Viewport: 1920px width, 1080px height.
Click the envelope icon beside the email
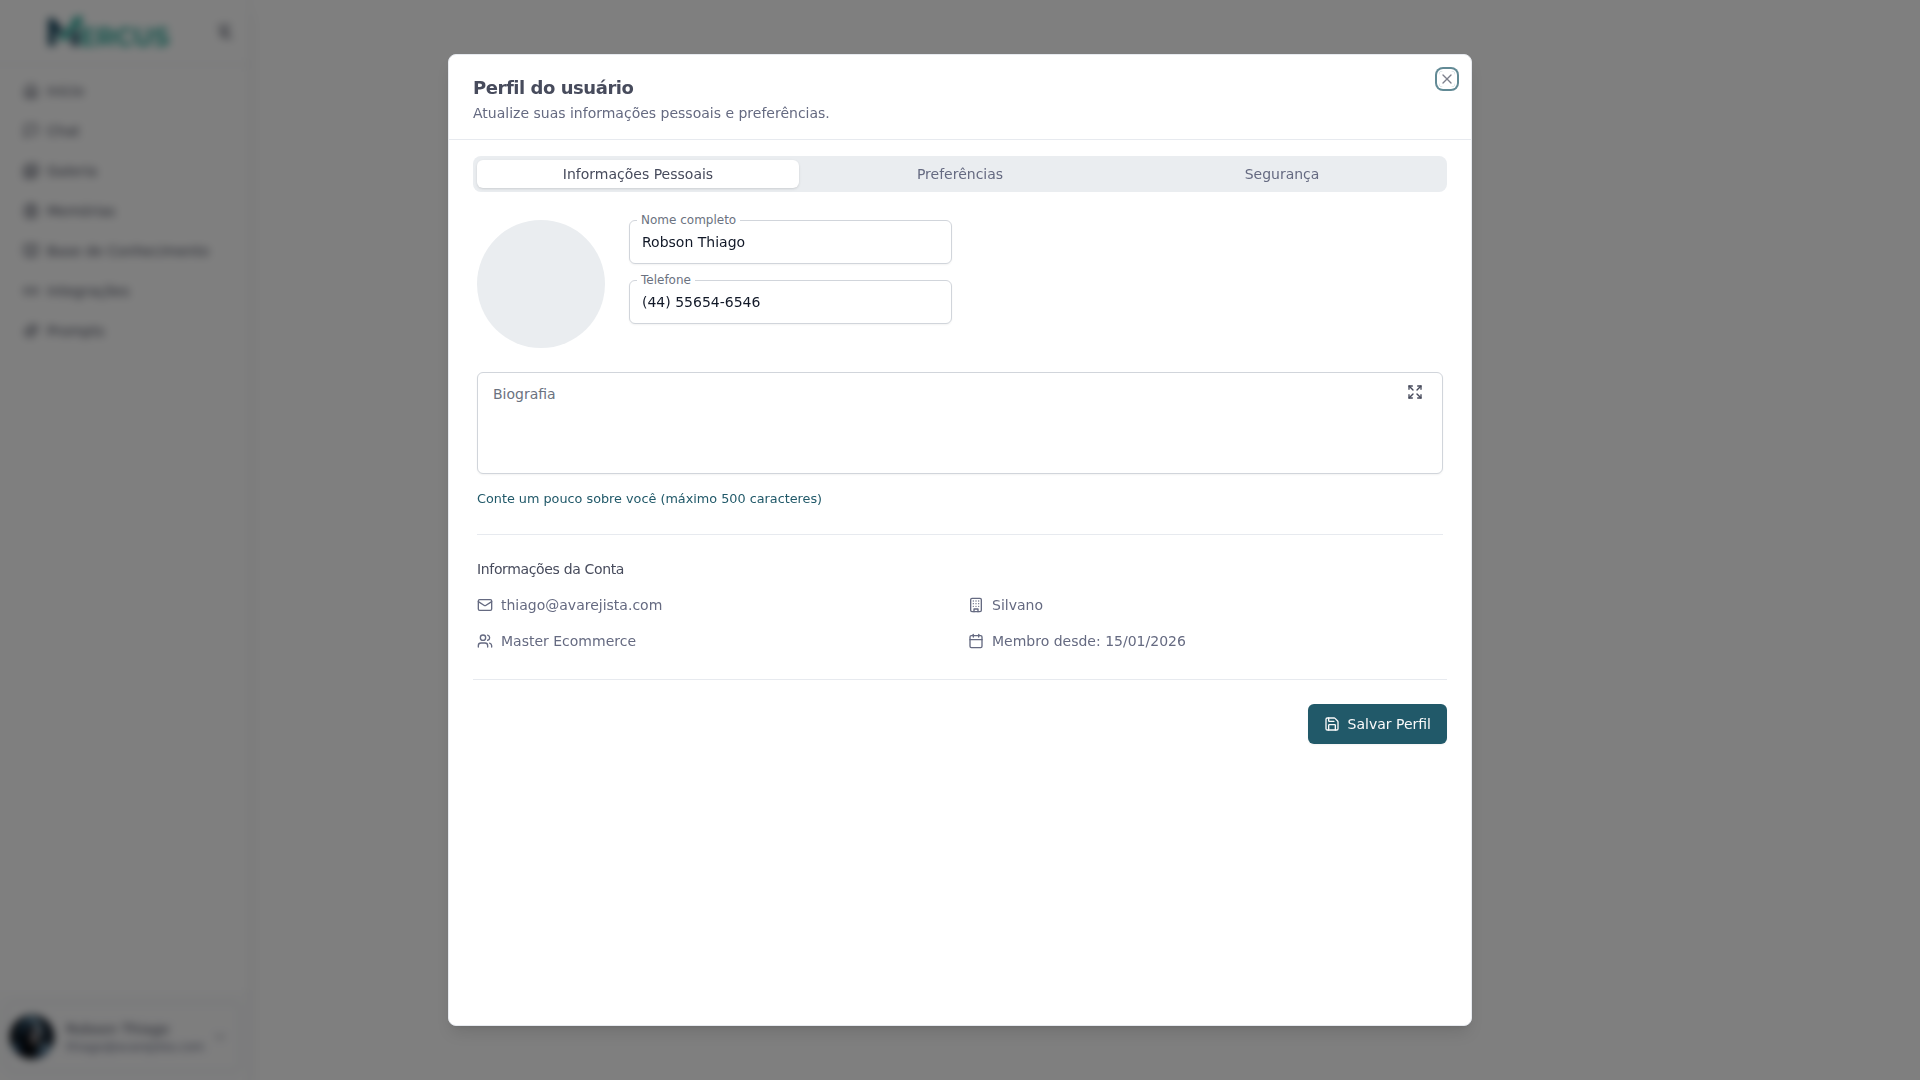485,605
